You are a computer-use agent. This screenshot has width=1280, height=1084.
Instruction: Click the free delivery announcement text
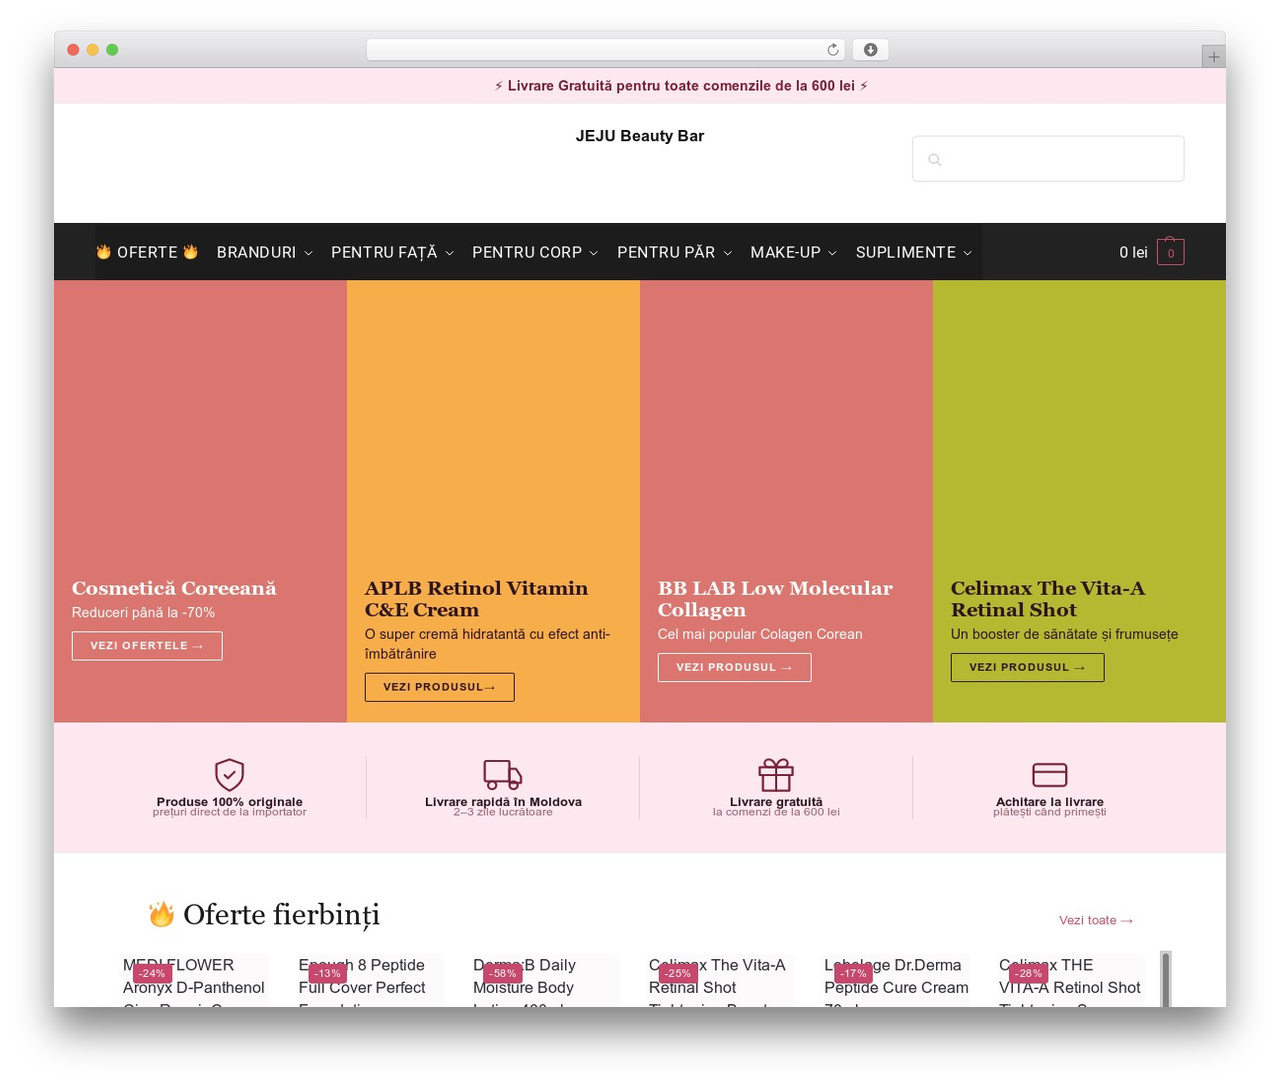point(681,86)
